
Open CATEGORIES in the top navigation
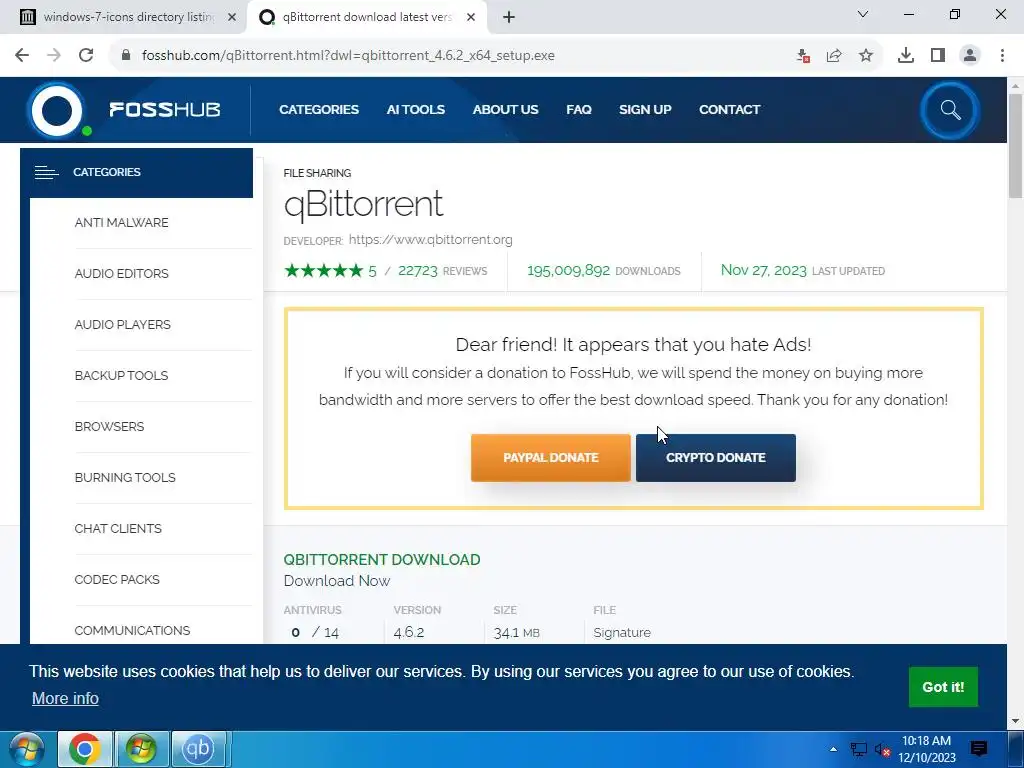(x=319, y=110)
